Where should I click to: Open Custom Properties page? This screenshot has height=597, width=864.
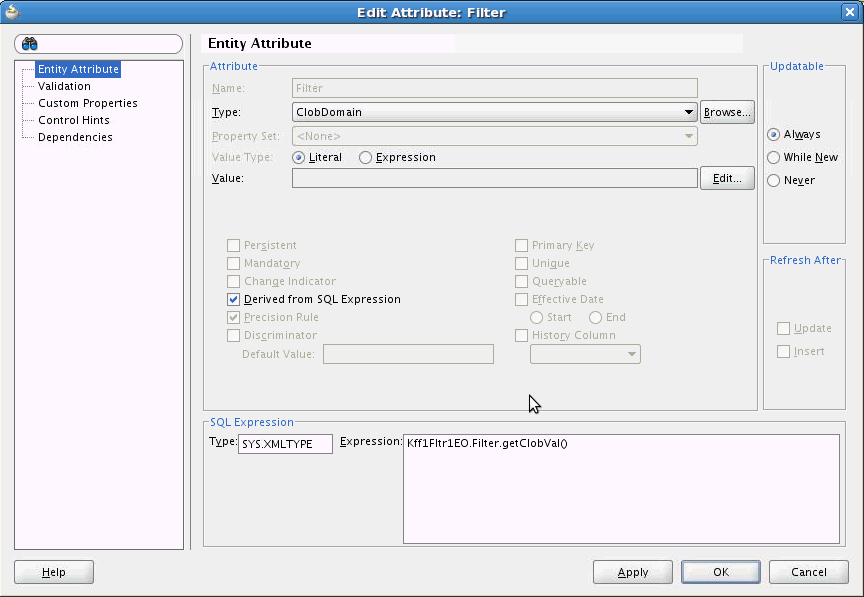(88, 103)
